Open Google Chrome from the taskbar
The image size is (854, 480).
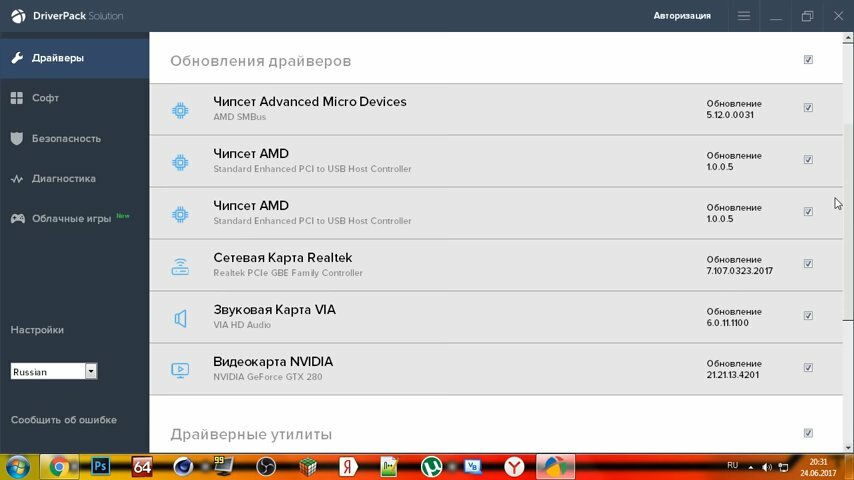tap(59, 467)
